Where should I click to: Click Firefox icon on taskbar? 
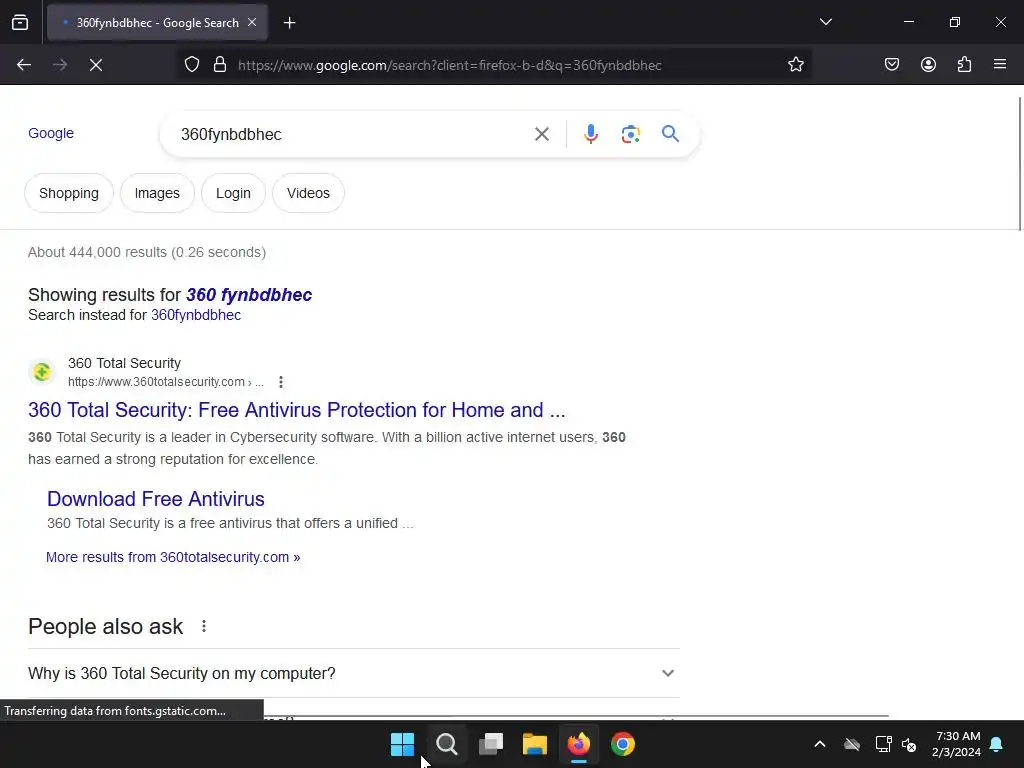click(x=579, y=744)
